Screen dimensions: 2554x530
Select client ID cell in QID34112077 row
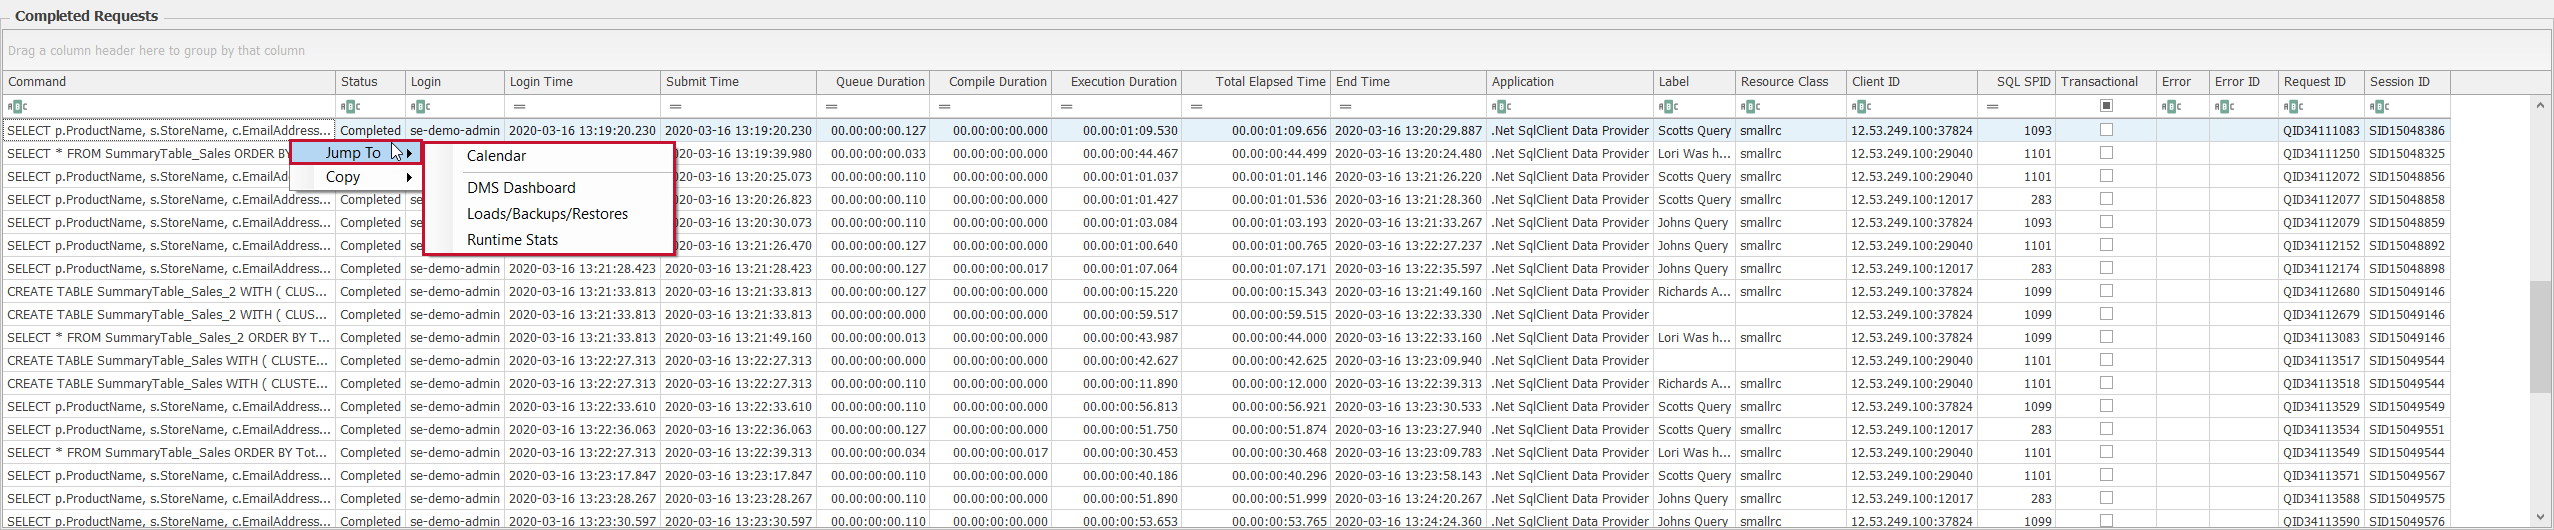pos(1911,199)
